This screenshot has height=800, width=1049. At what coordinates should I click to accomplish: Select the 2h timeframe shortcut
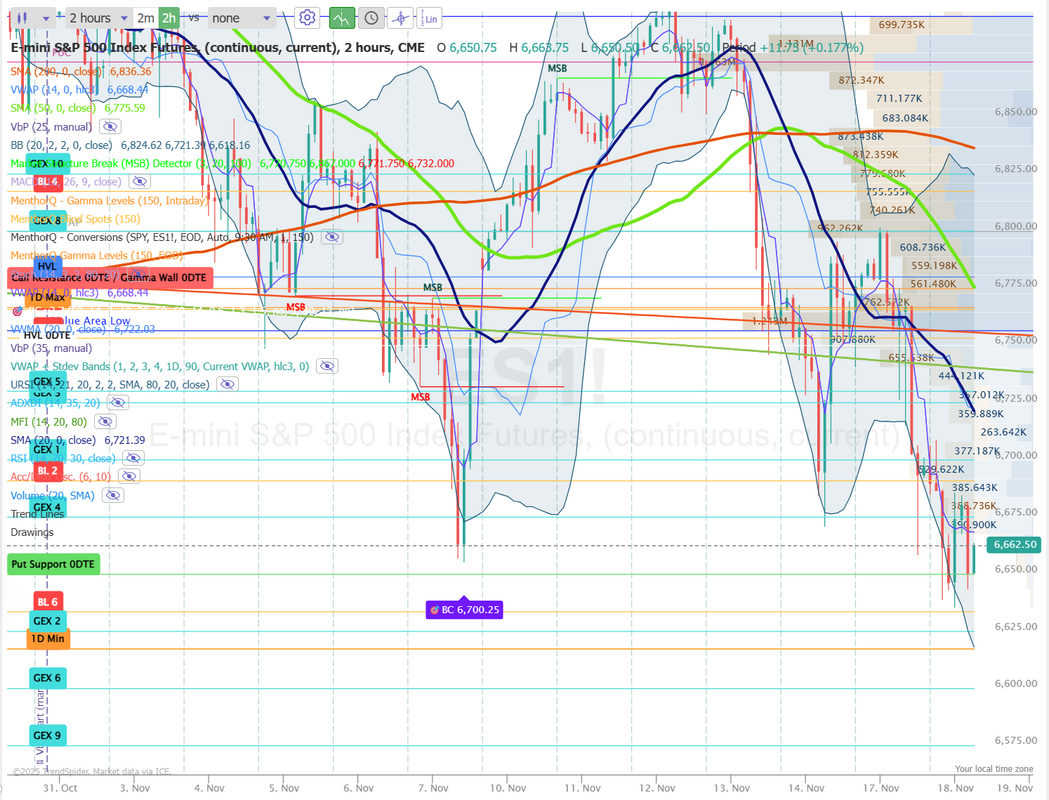[168, 18]
